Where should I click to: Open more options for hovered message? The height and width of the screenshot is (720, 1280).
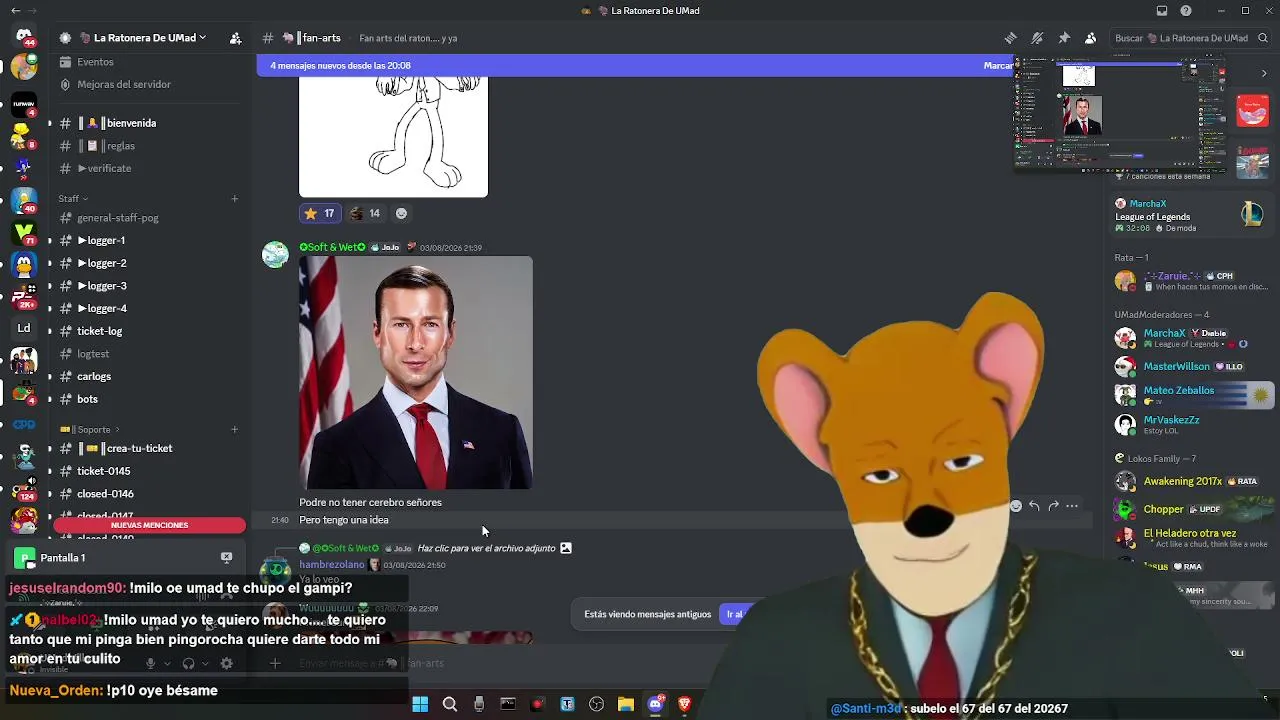tap(1072, 506)
